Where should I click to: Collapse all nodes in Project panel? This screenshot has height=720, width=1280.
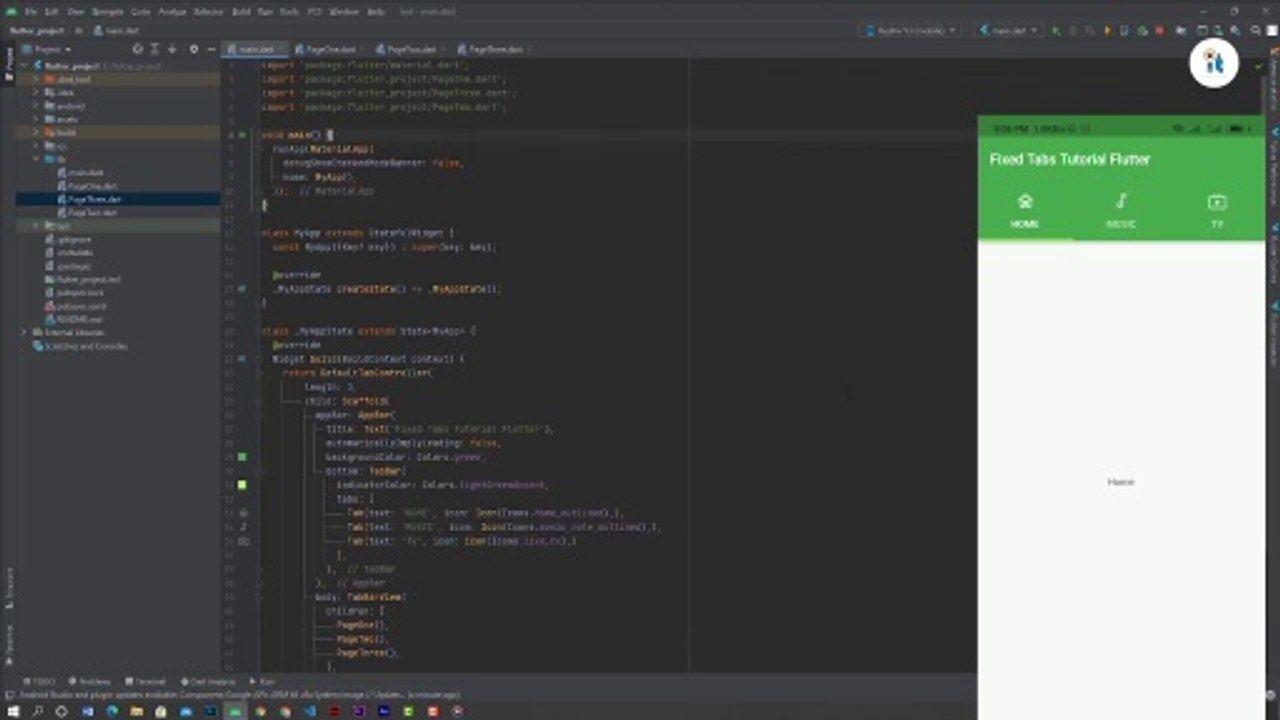pos(171,48)
